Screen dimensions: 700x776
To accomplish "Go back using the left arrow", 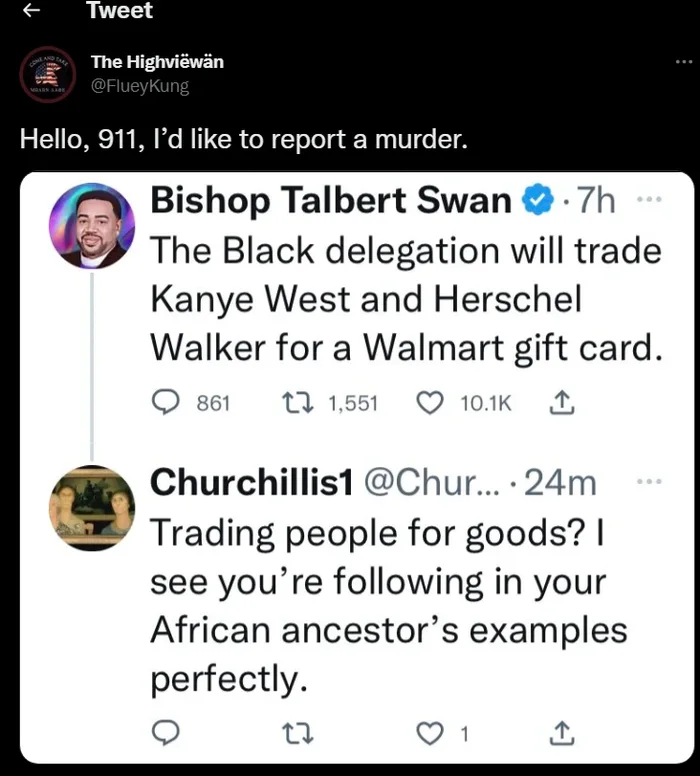I will point(31,10).
